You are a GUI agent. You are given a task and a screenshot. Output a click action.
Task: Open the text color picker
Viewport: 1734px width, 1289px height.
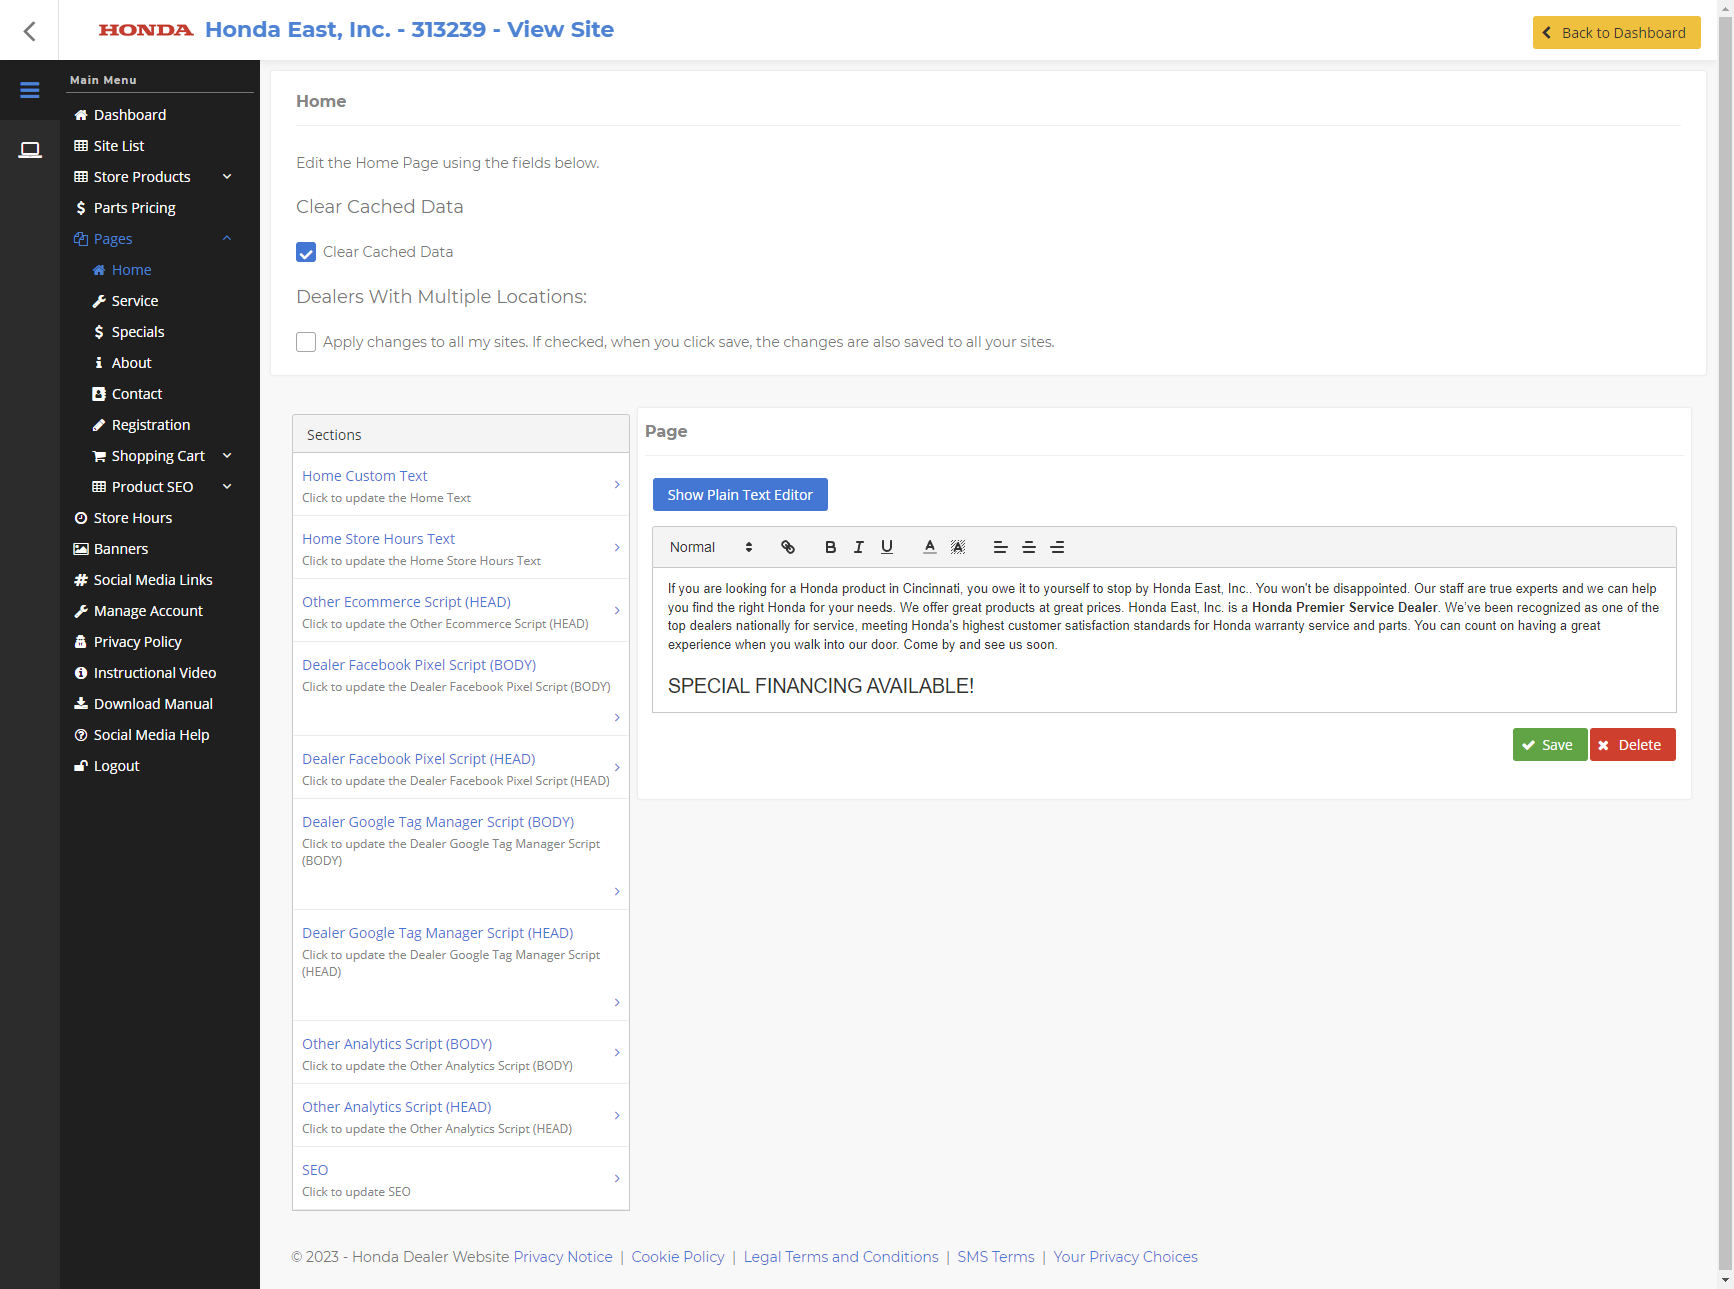(929, 547)
